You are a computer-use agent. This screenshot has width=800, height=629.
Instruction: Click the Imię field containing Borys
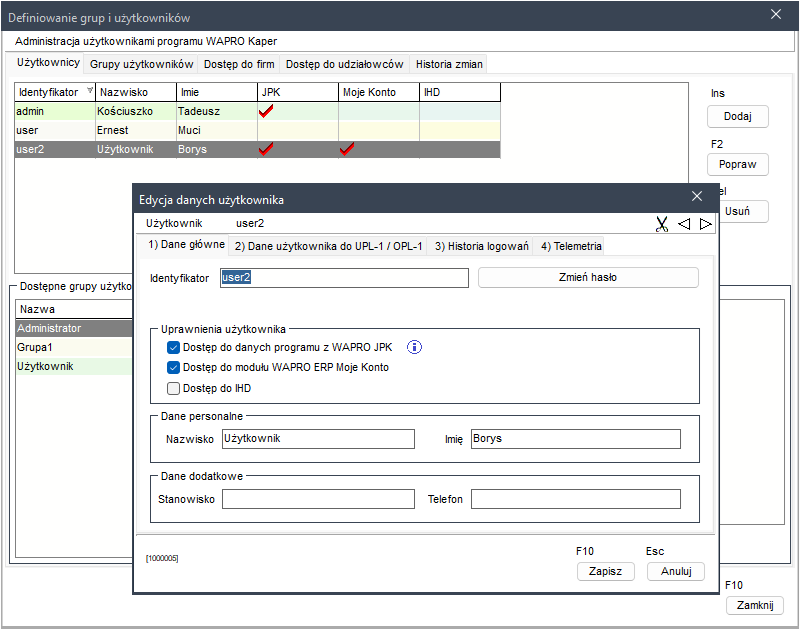click(576, 439)
